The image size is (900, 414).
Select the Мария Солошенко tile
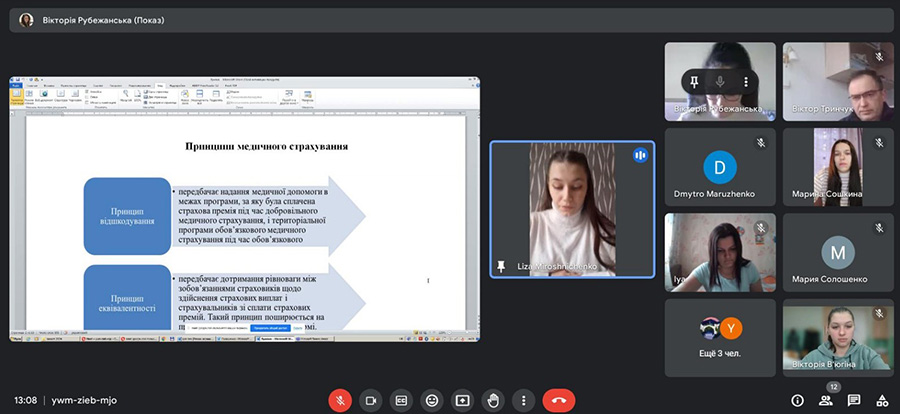click(x=838, y=253)
